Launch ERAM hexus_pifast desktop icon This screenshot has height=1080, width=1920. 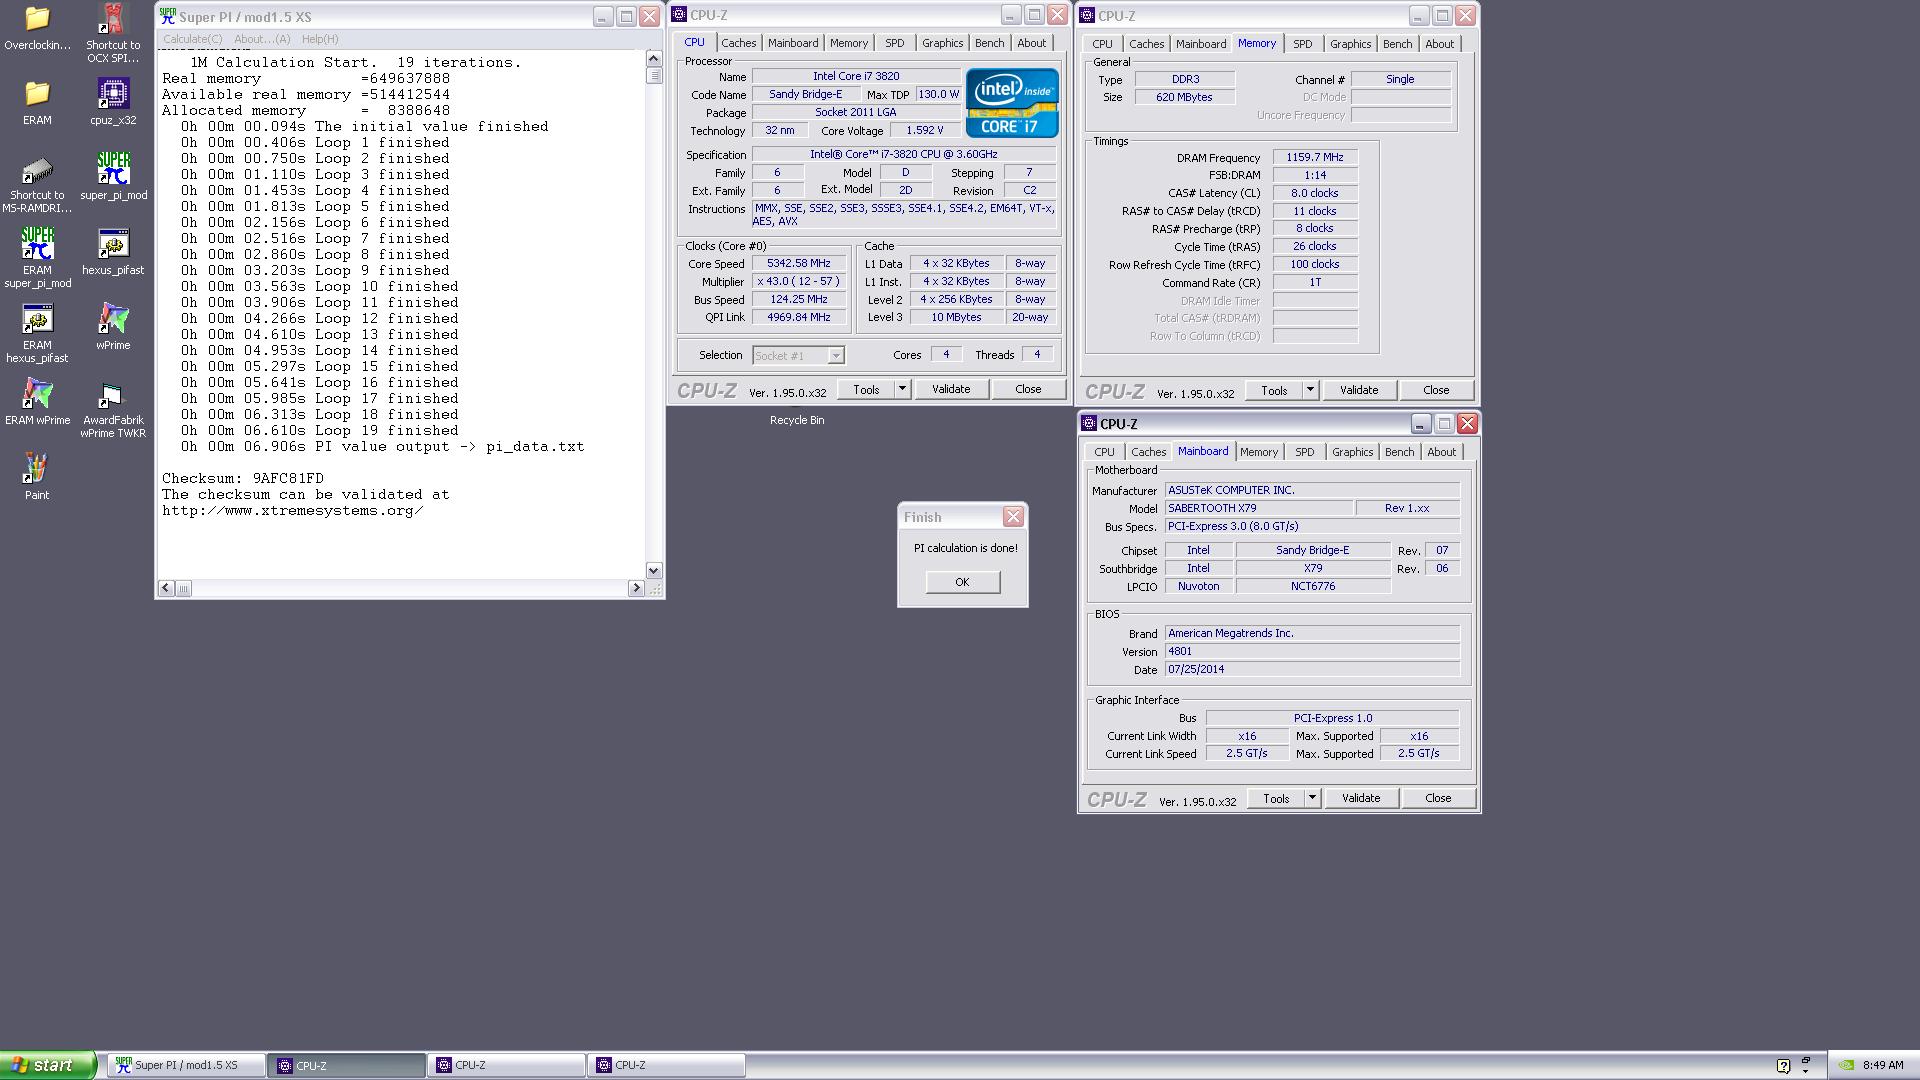pyautogui.click(x=37, y=333)
